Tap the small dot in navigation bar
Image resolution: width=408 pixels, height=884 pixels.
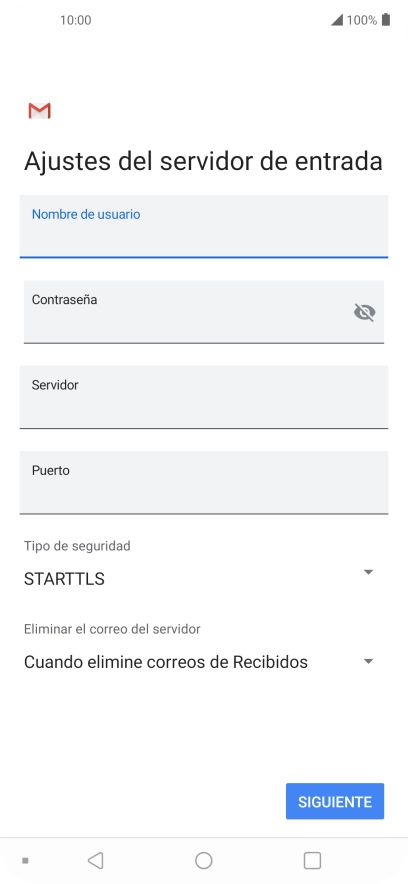(25, 860)
